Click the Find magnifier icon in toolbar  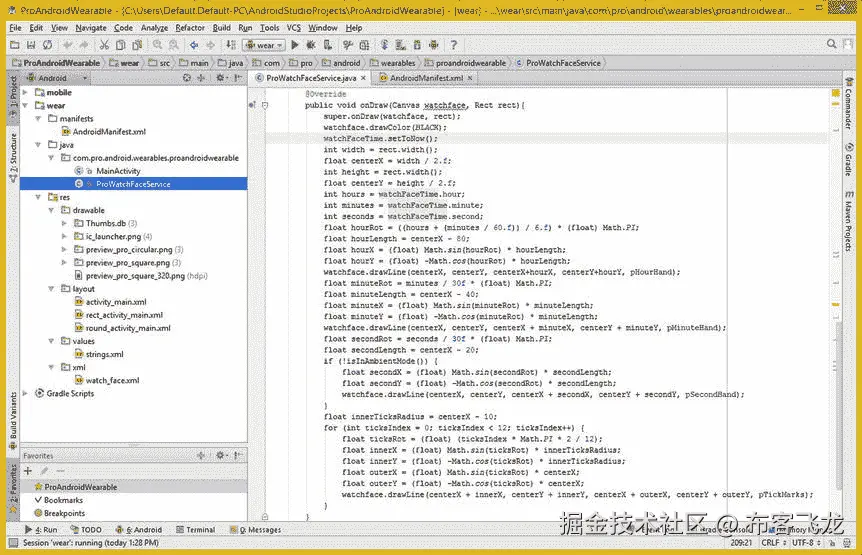tap(158, 45)
